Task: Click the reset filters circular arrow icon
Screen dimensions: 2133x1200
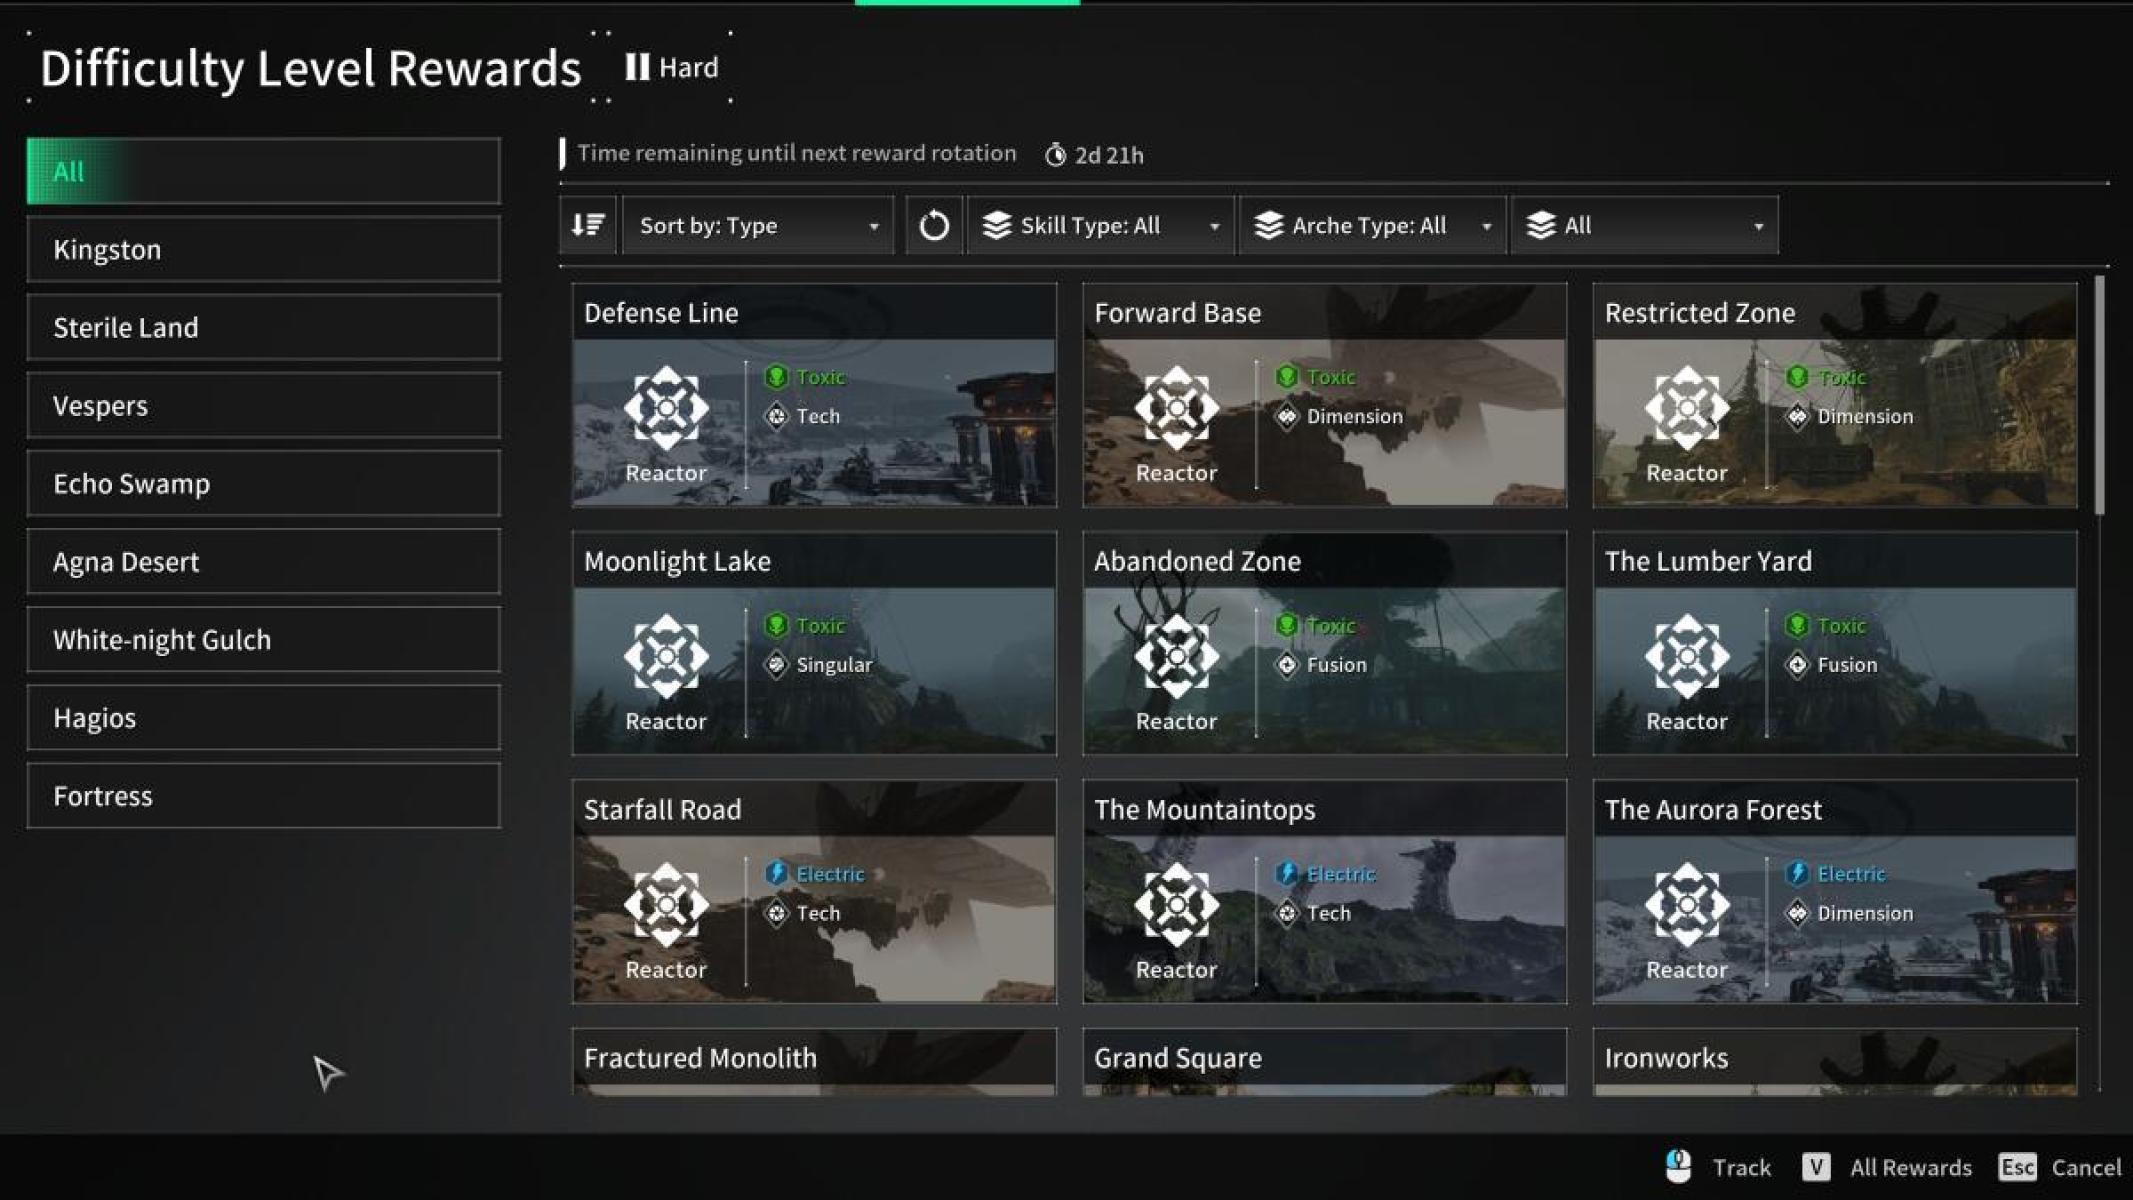Action: (933, 225)
